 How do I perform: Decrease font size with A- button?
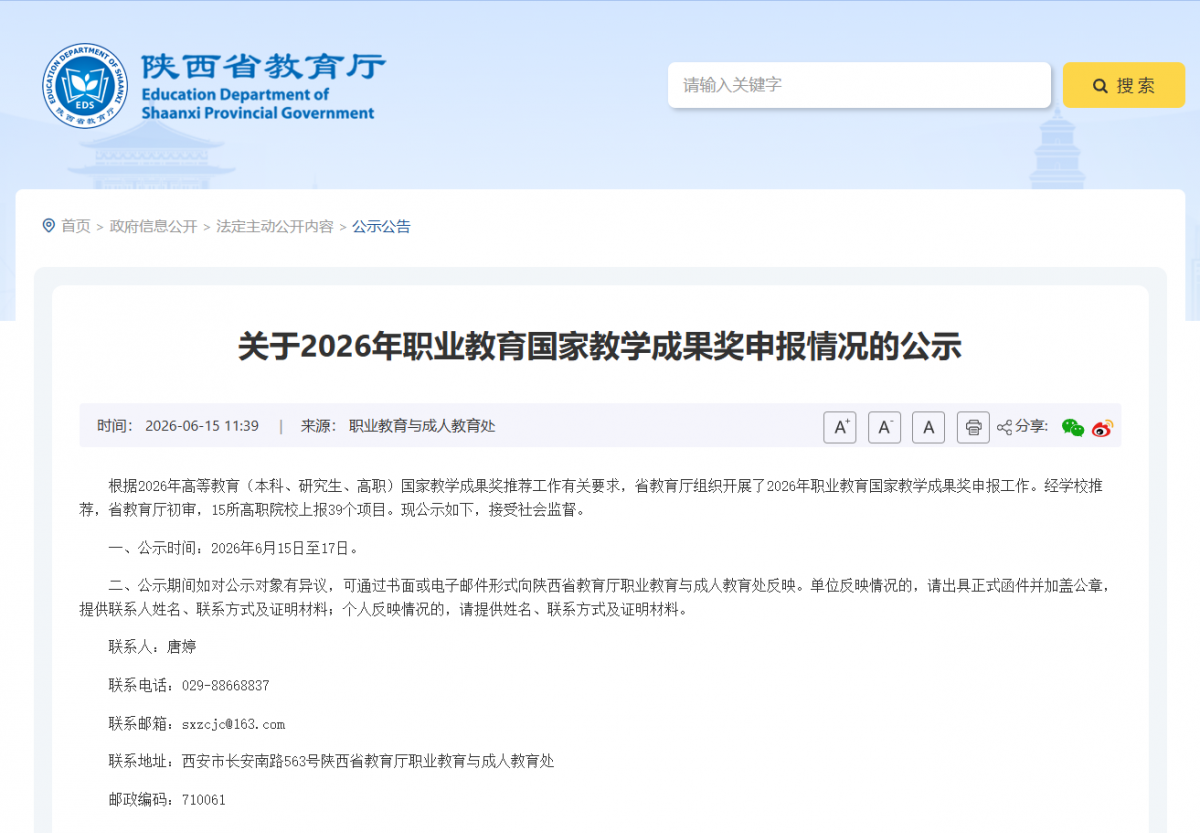coord(884,427)
